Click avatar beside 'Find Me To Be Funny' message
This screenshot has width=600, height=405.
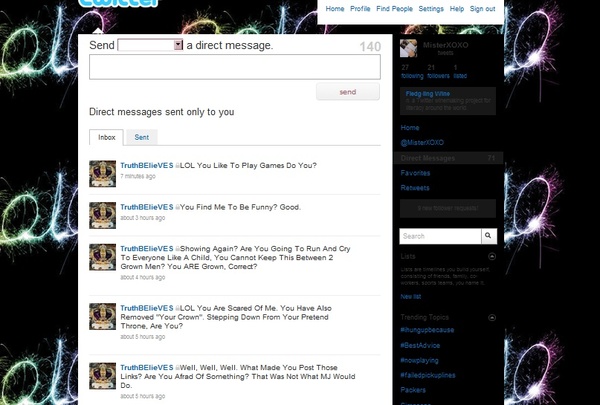pos(103,214)
